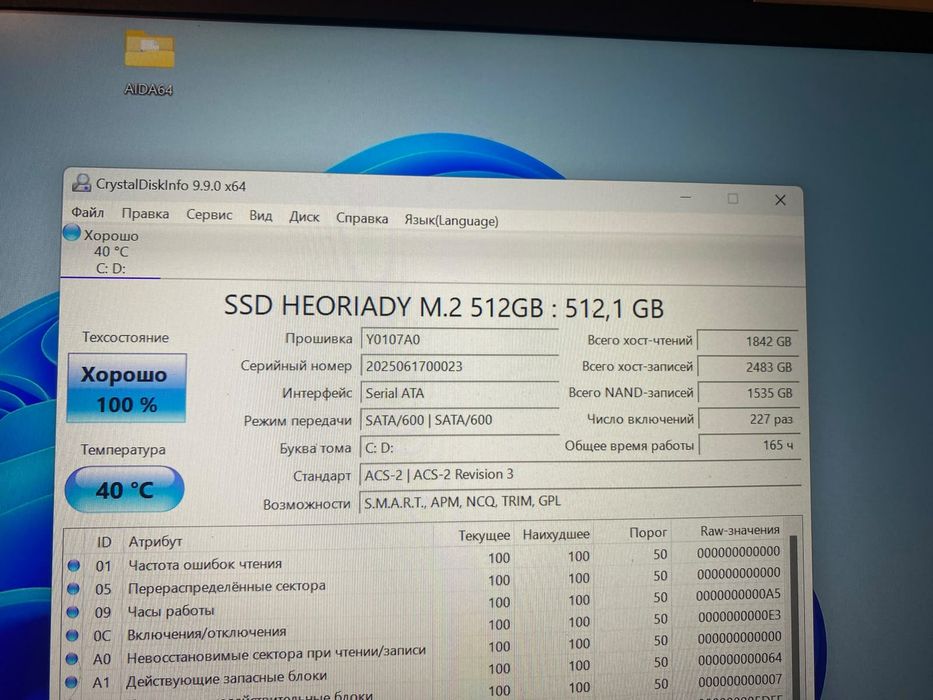The height and width of the screenshot is (700, 933).
Task: Close the CrystalDiskInfo window
Action: click(780, 201)
